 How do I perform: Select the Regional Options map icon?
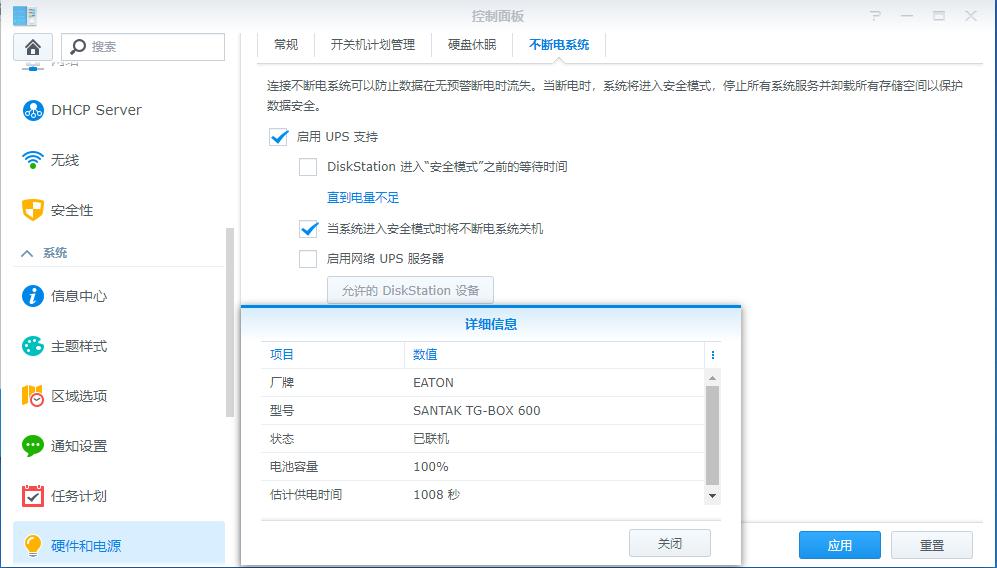(x=32, y=396)
